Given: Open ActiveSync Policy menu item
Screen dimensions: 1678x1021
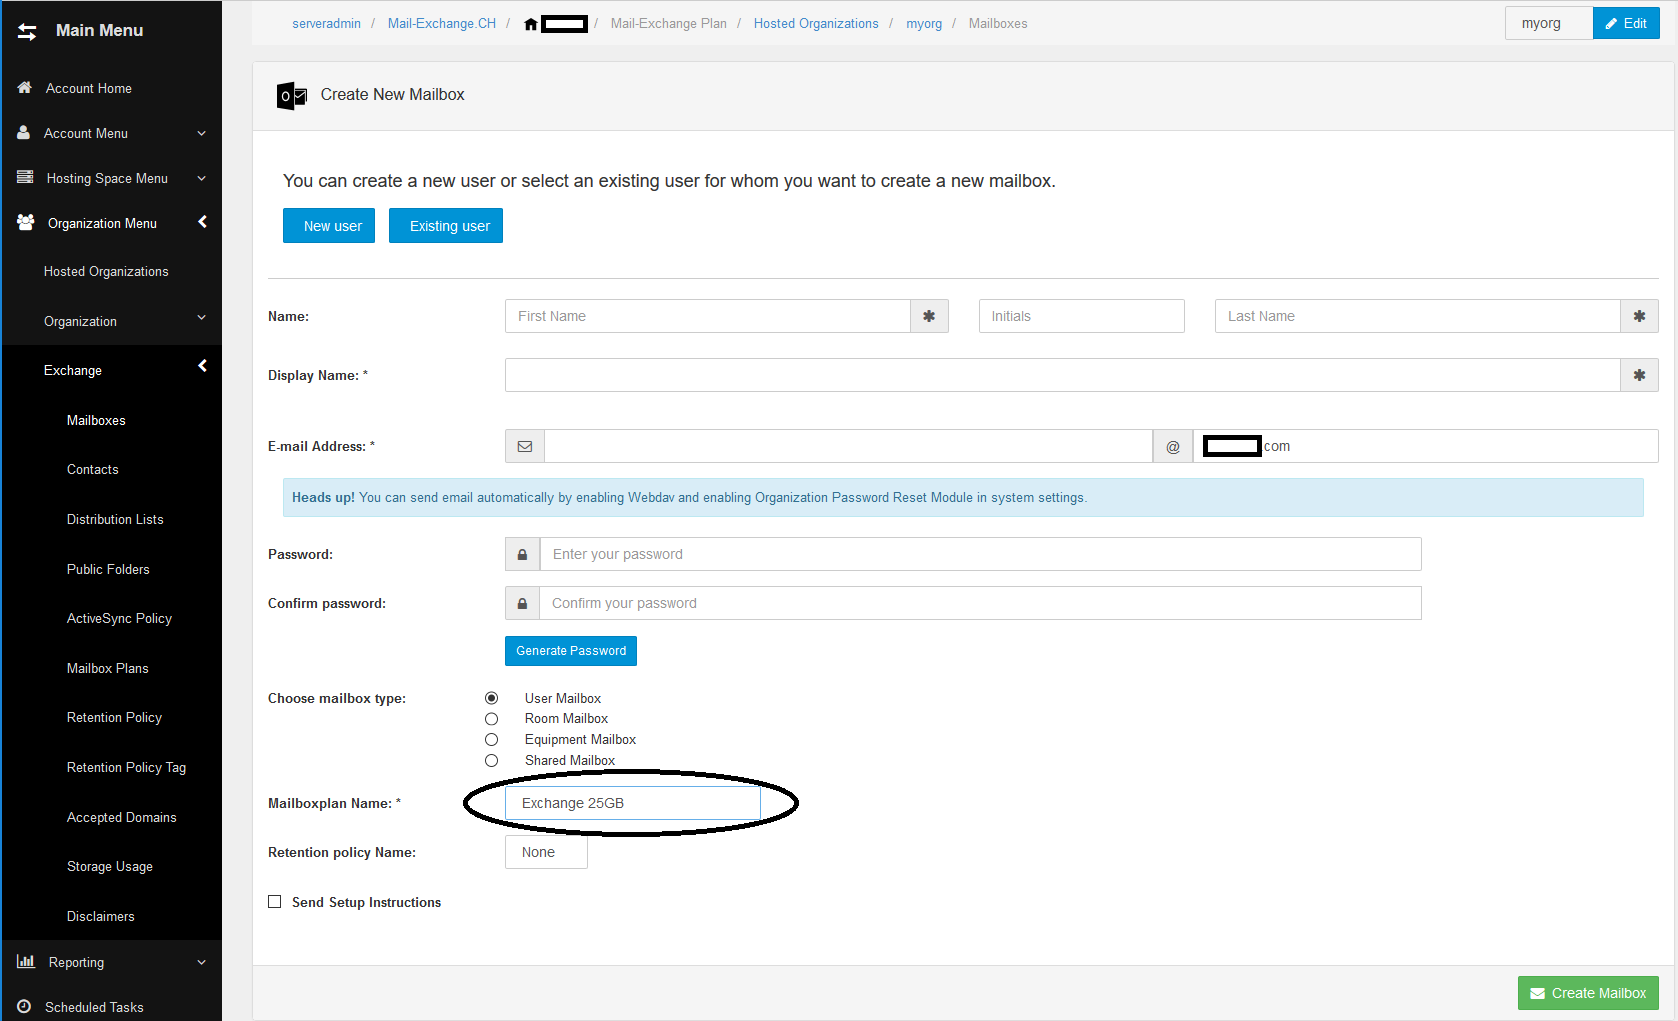Looking at the screenshot, I should click(119, 618).
